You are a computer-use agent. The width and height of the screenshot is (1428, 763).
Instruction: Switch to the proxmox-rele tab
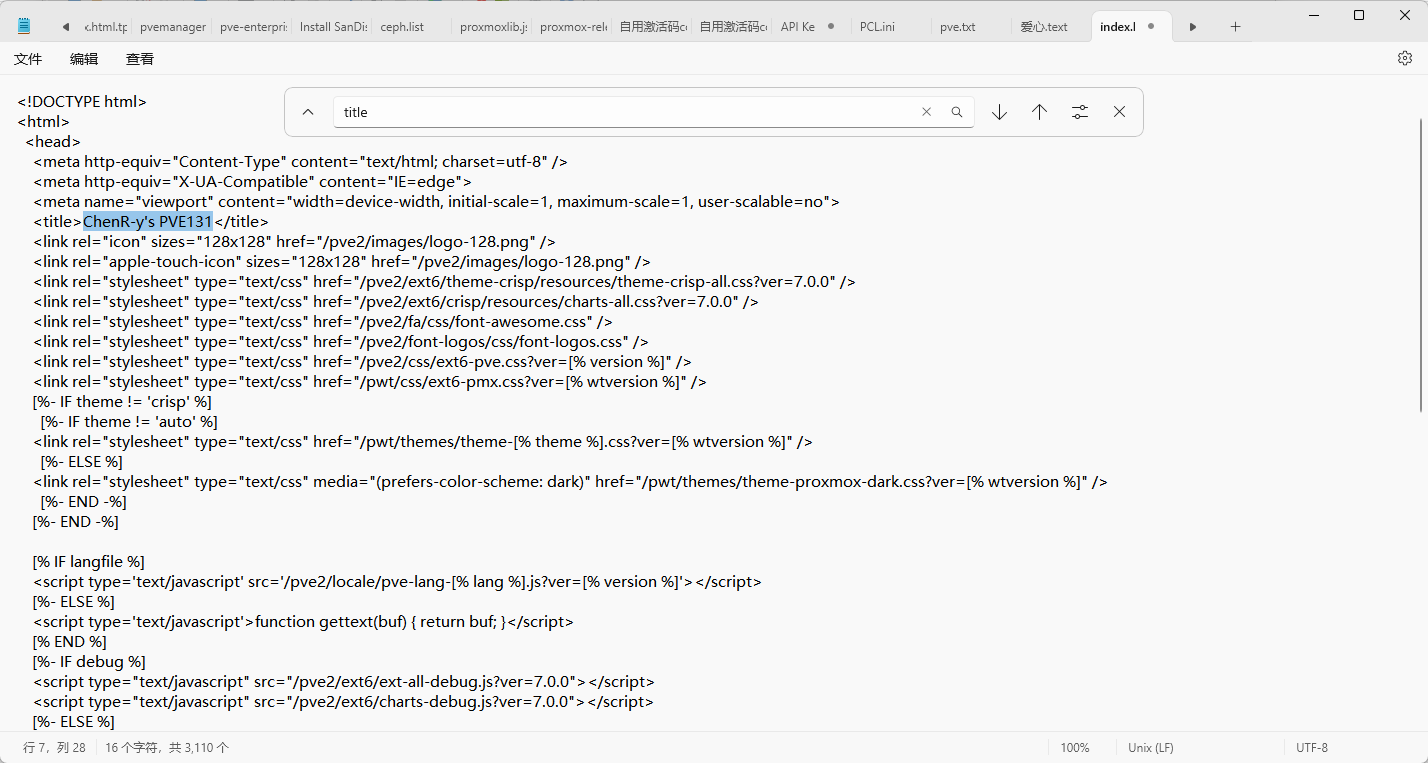coord(572,27)
